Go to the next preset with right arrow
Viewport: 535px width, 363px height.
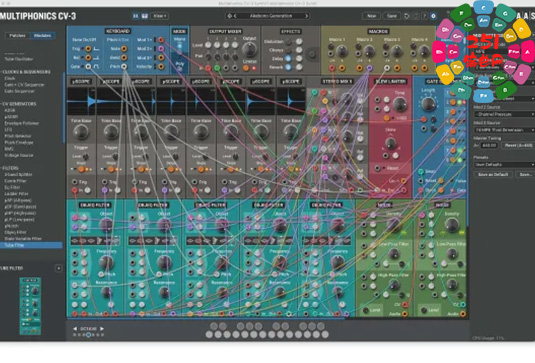(306, 16)
